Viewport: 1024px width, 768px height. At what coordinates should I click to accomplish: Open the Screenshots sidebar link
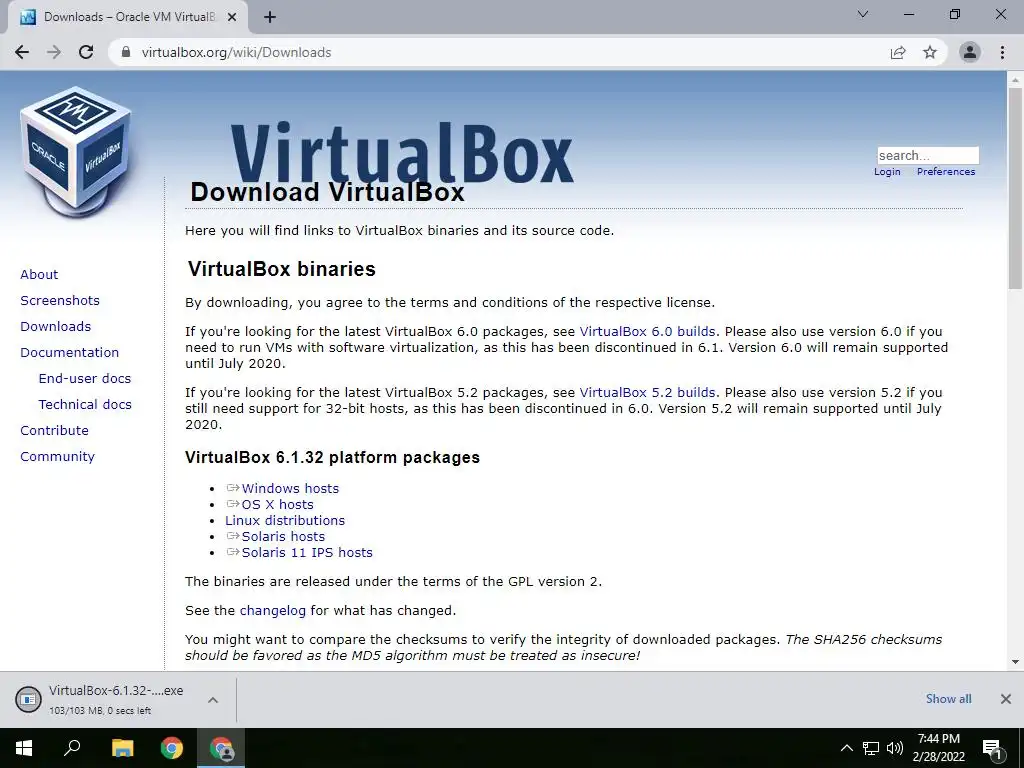point(60,300)
